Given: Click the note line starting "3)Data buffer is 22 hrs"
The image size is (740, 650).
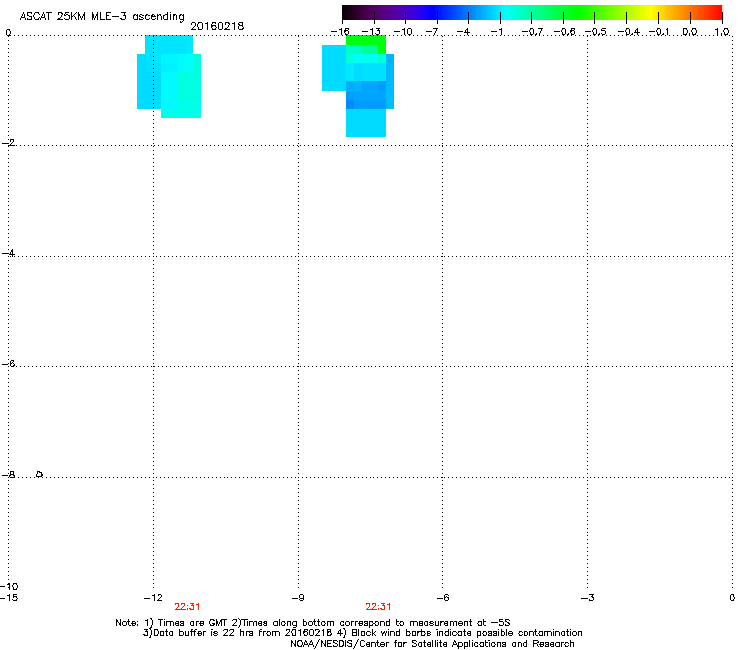Looking at the screenshot, I should coord(362,633).
